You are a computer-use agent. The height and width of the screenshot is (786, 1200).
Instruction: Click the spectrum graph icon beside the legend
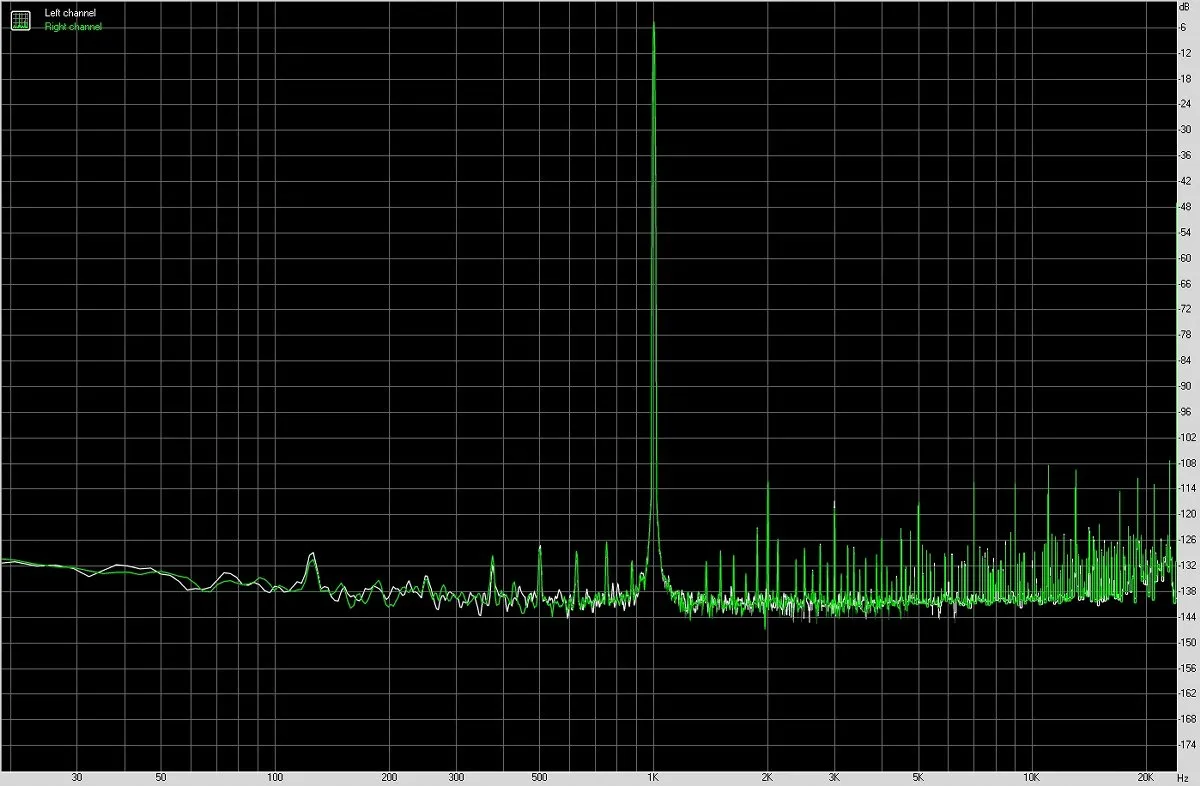(21, 19)
